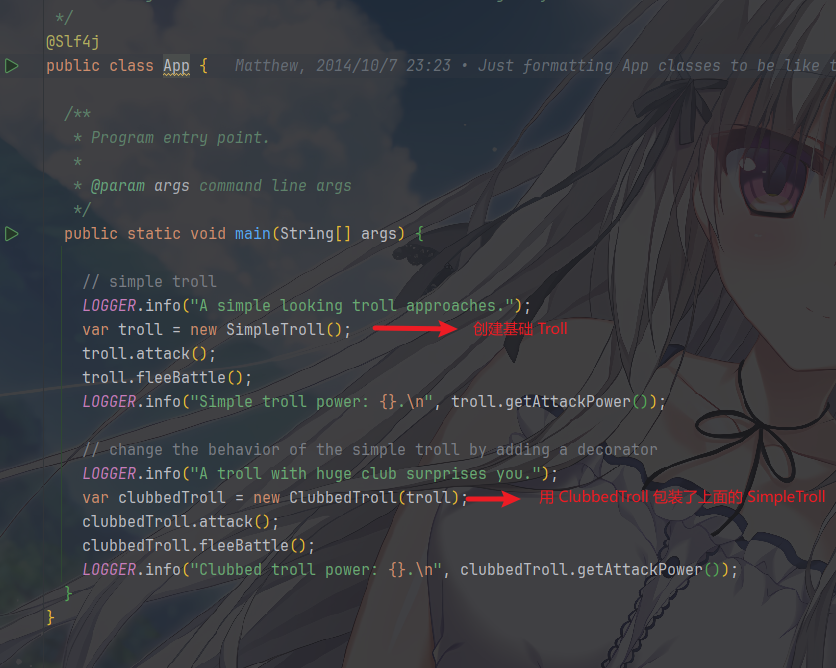Screen dimensions: 836x668
Task: Click the closing brace of the App class
Action: [50, 617]
